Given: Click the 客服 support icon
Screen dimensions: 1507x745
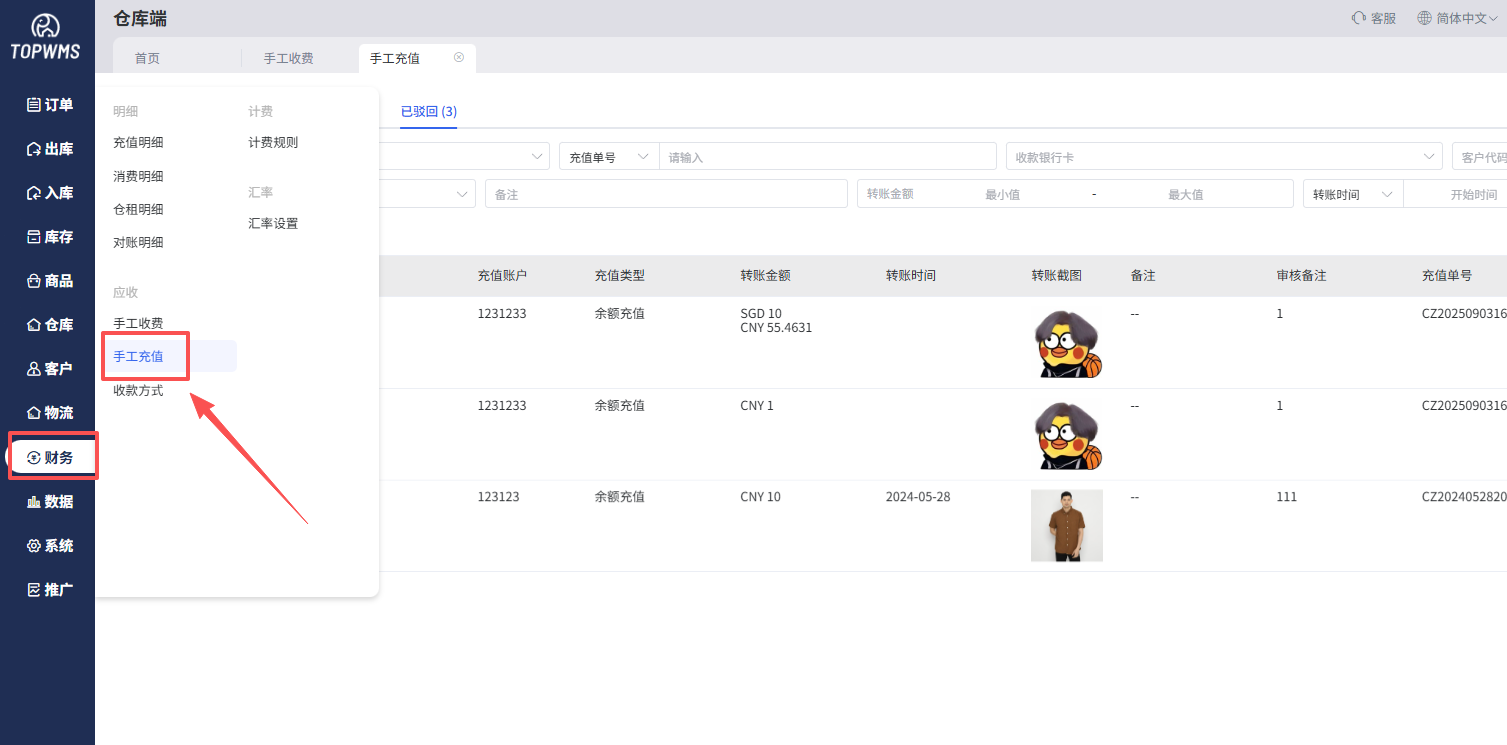Looking at the screenshot, I should tap(1374, 17).
